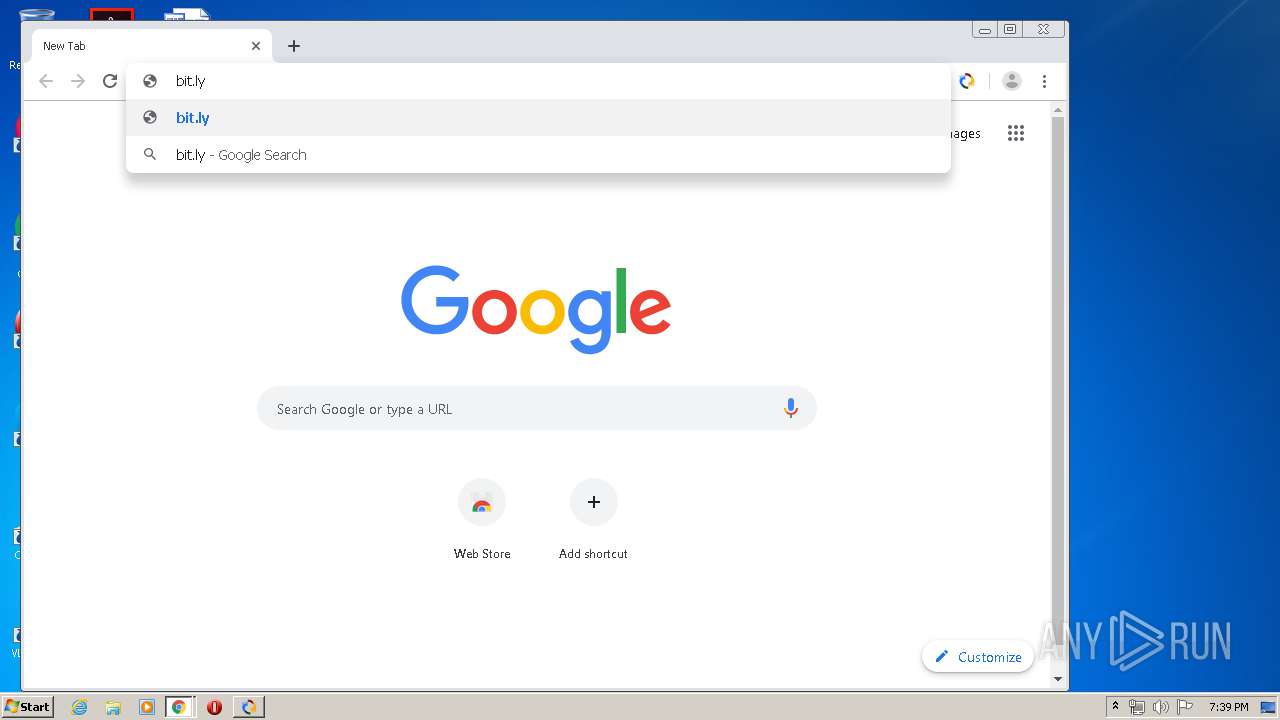1280x720 pixels.
Task: Close the New Tab tab
Action: 256,46
